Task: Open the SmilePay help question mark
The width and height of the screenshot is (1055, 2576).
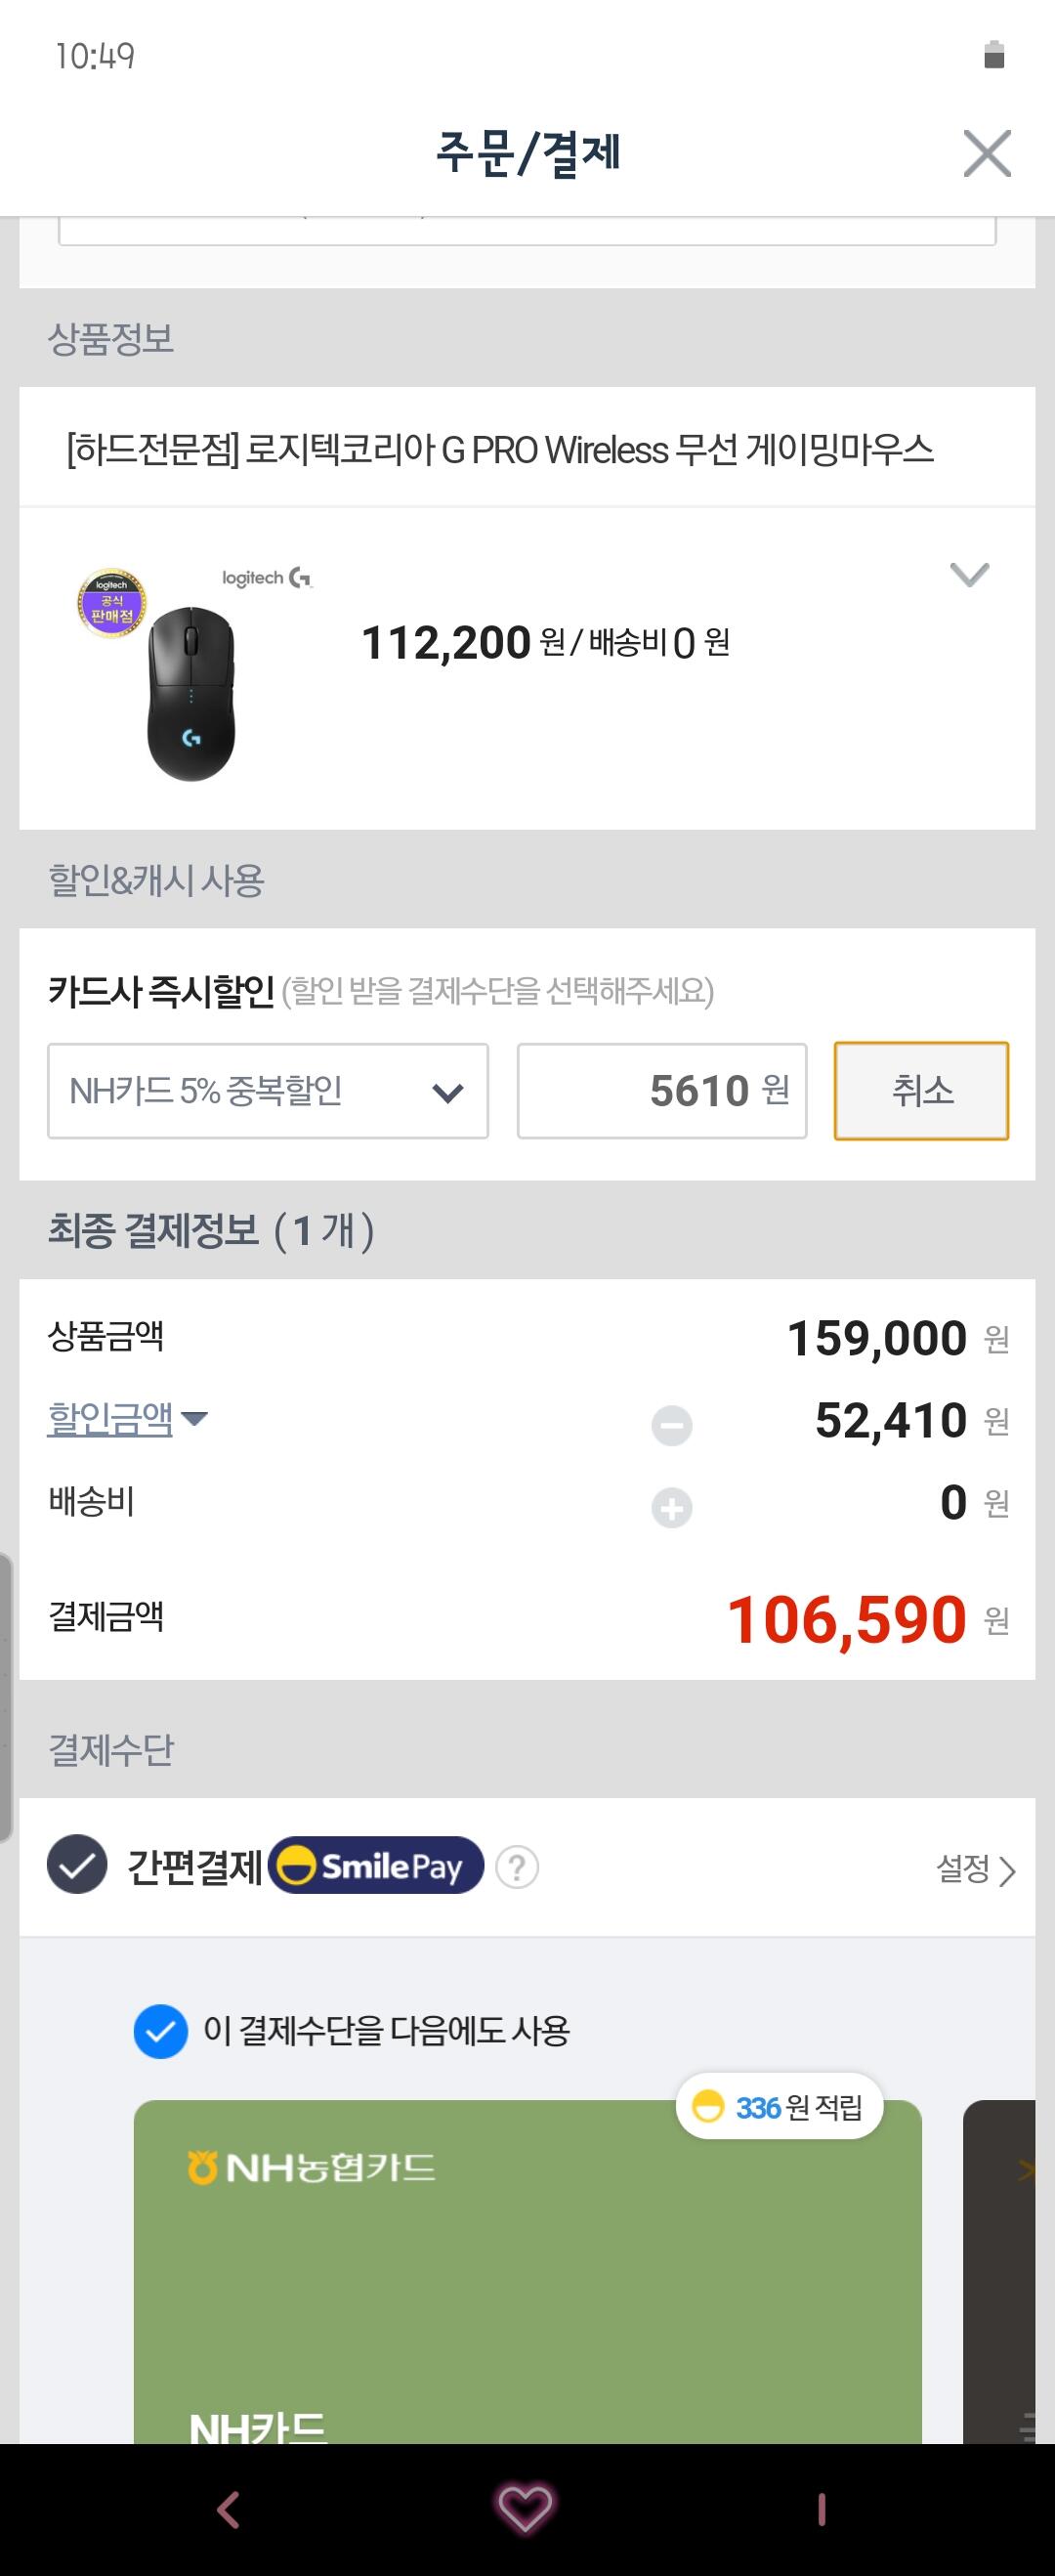Action: (517, 1867)
